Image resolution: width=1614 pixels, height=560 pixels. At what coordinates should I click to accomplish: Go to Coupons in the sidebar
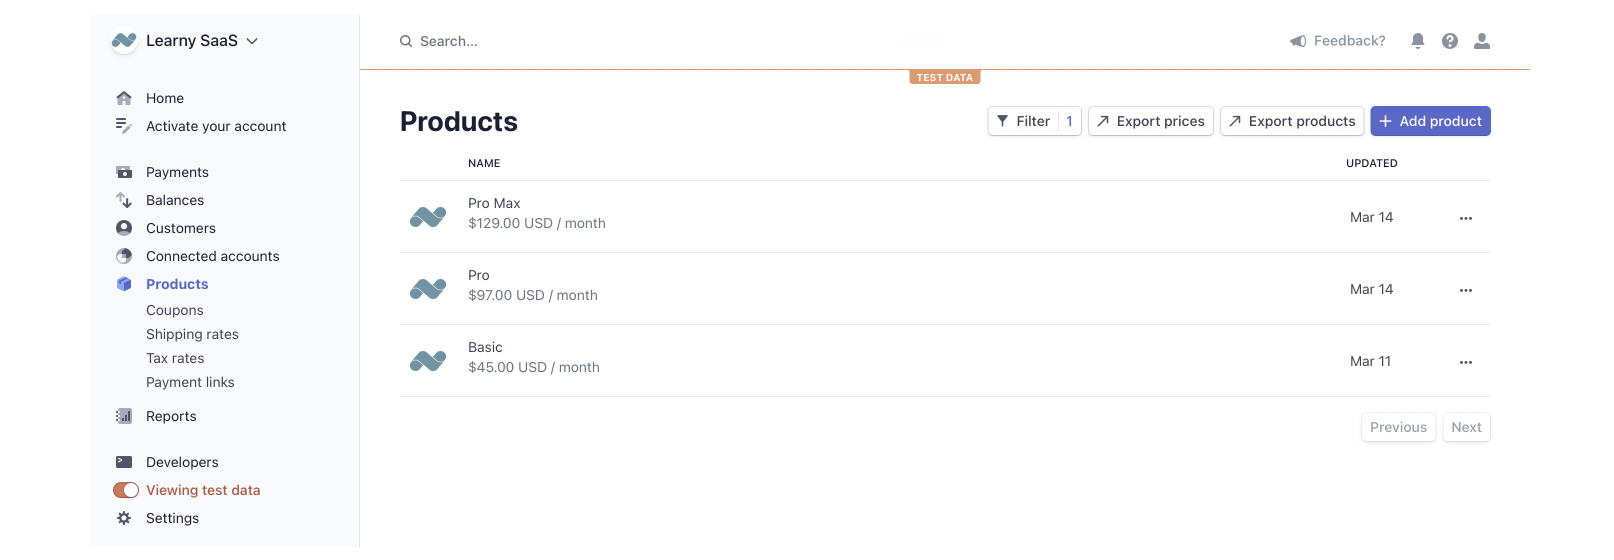tap(175, 310)
